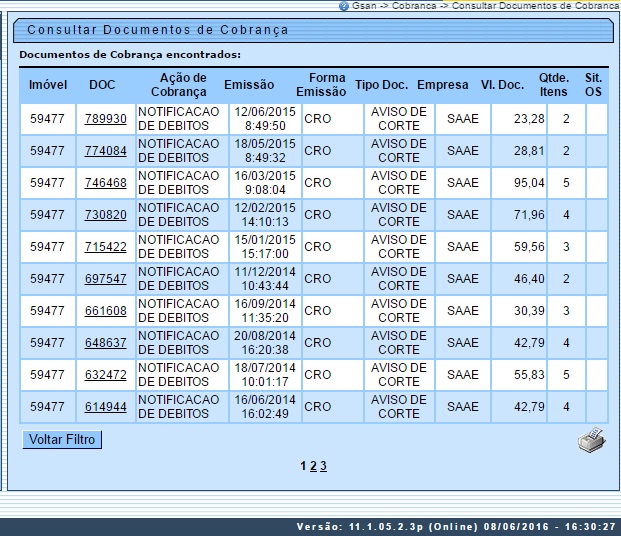The image size is (621, 536).
Task: Go to results page 2
Action: click(x=313, y=466)
